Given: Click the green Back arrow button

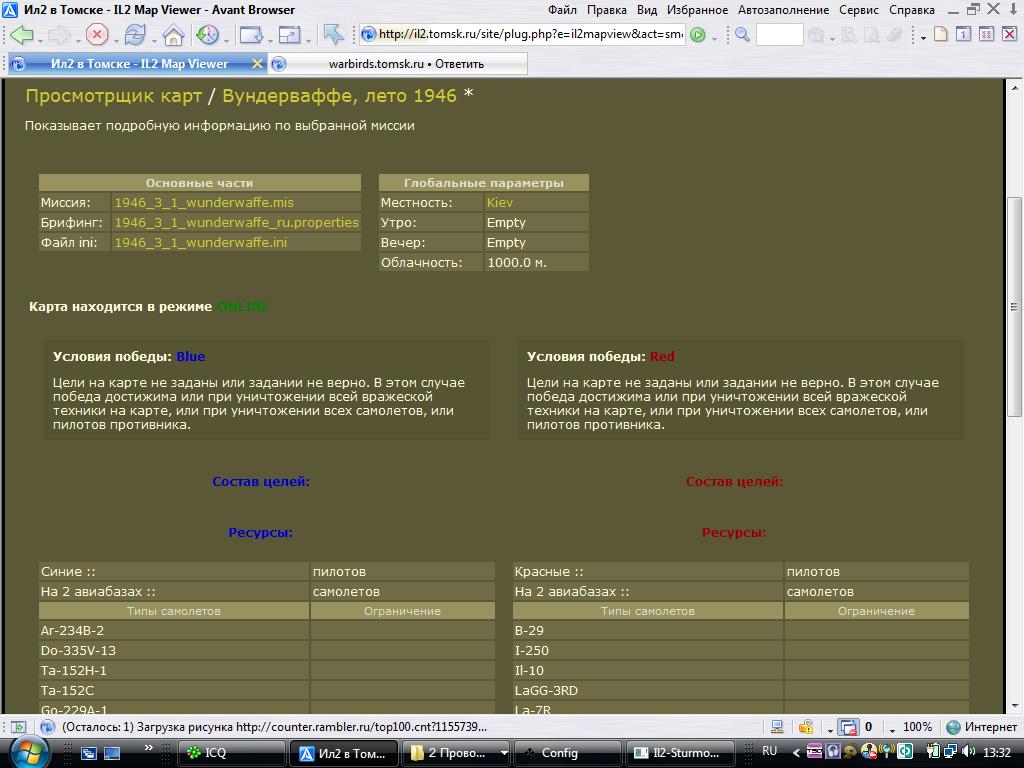Looking at the screenshot, I should pyautogui.click(x=20, y=35).
